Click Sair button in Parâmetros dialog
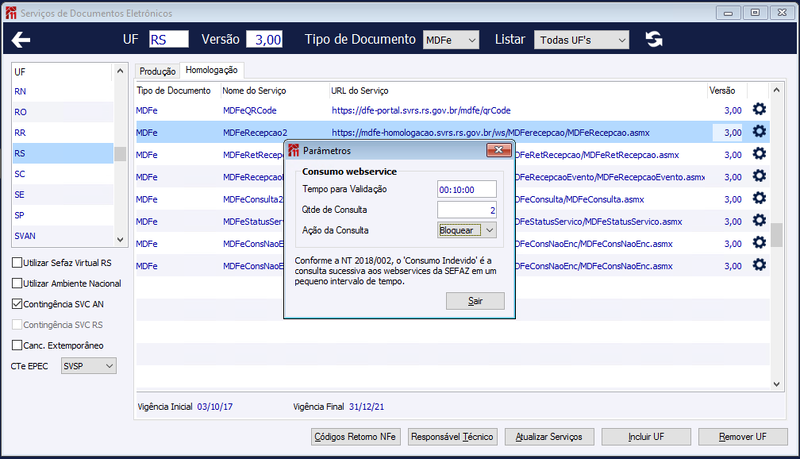The image size is (800, 459). click(475, 301)
